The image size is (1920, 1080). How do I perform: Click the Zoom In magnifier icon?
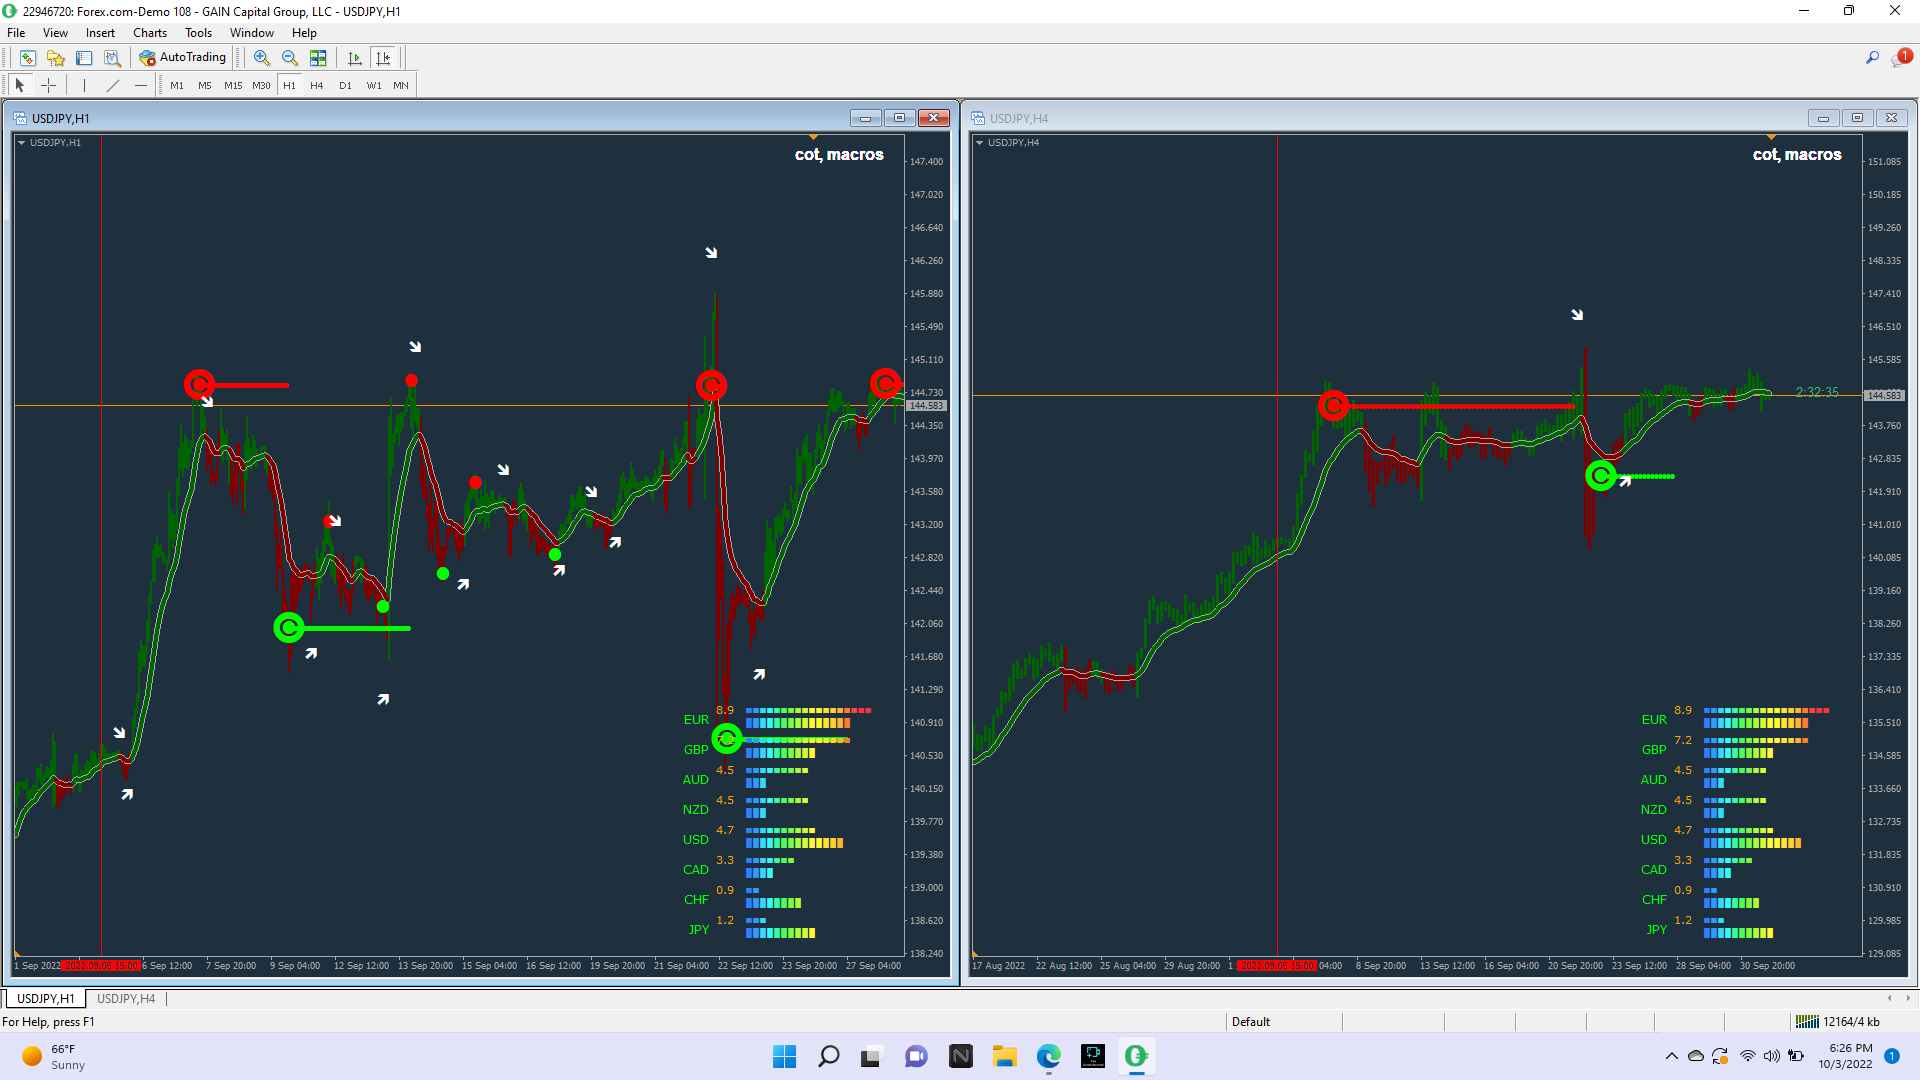[262, 58]
